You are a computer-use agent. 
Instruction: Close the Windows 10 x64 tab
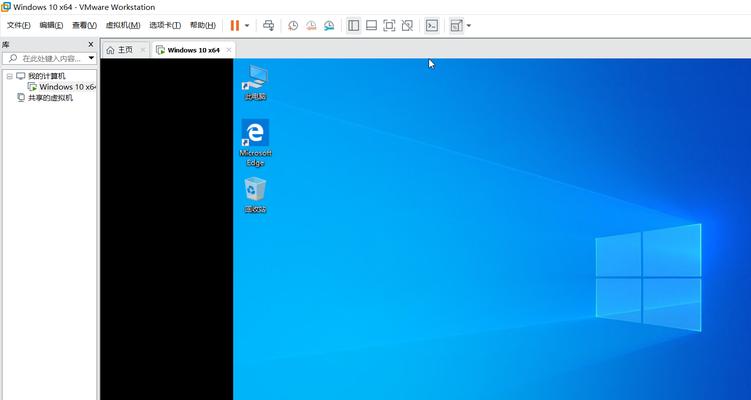tap(228, 50)
